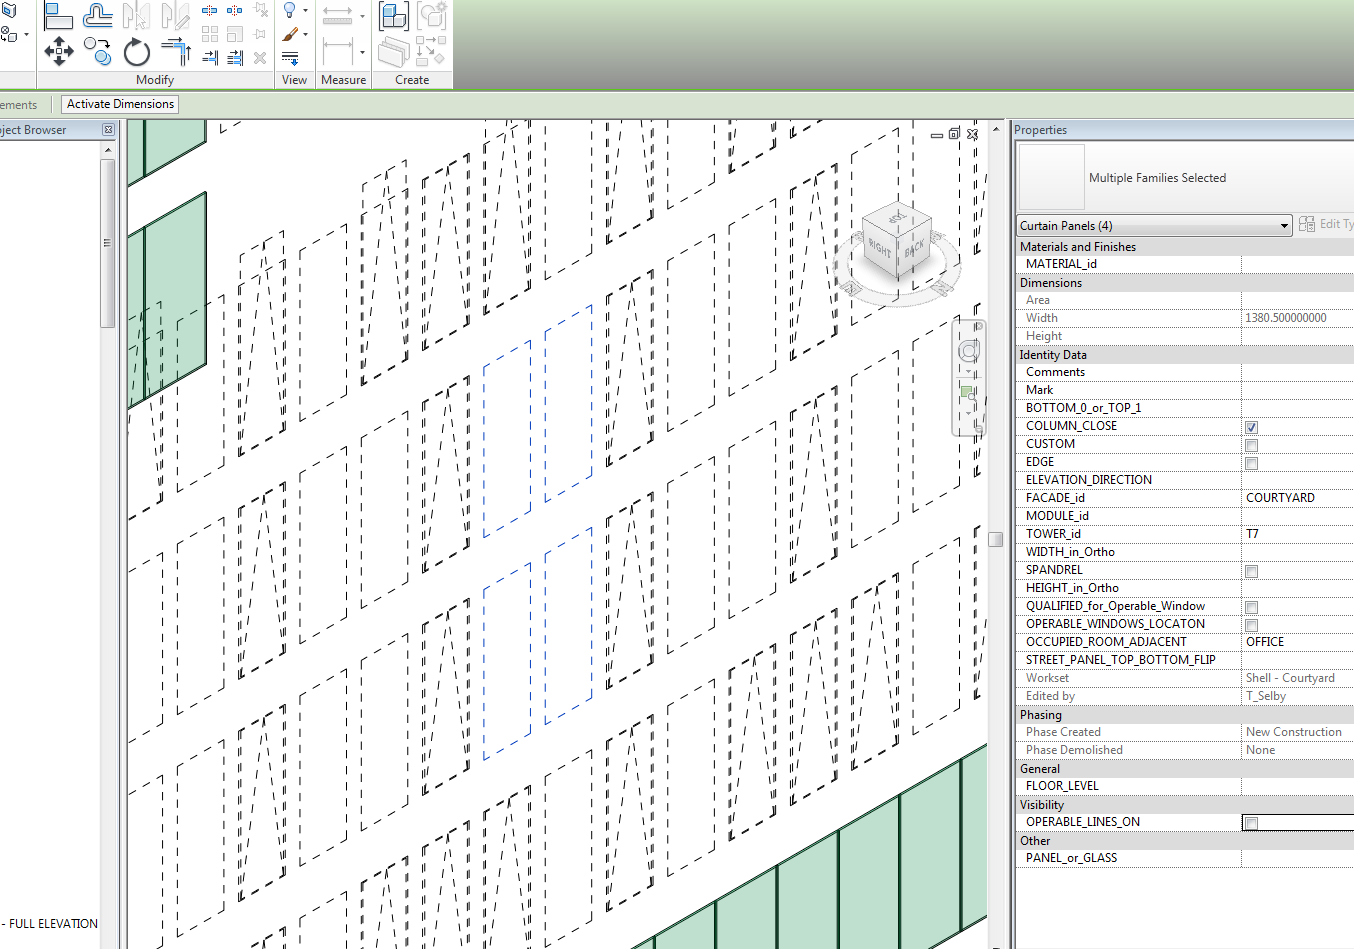The image size is (1354, 949).
Task: Collapse the Visibility section
Action: (x=1185, y=804)
